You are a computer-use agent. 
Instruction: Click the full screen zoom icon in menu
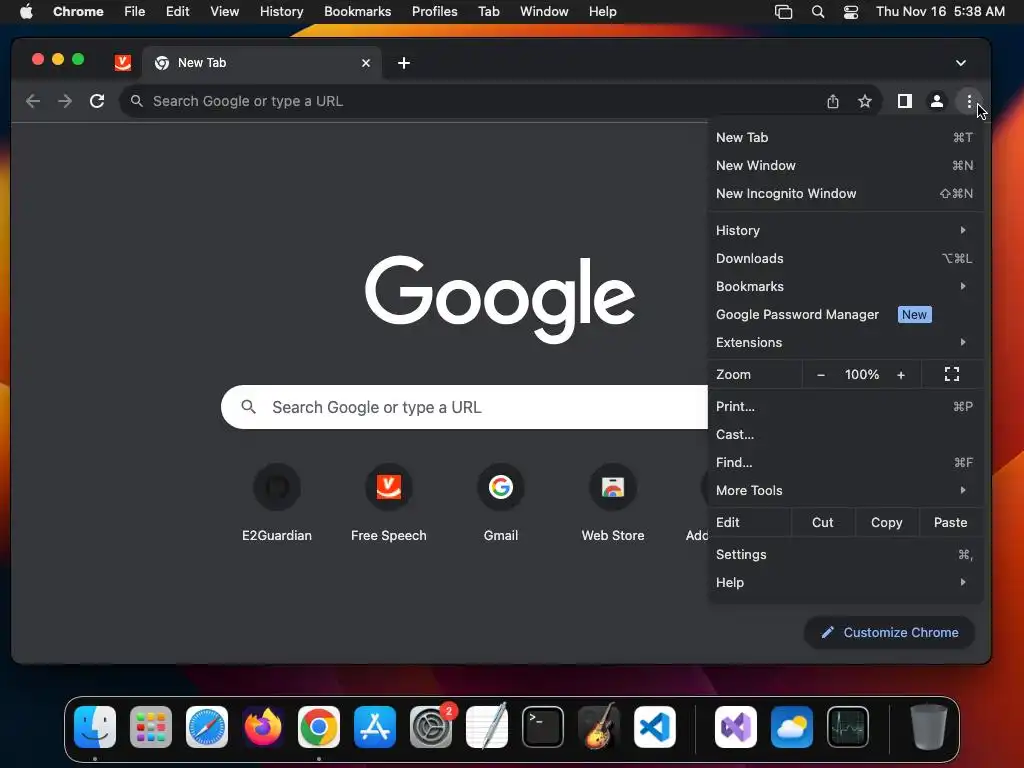(x=952, y=374)
